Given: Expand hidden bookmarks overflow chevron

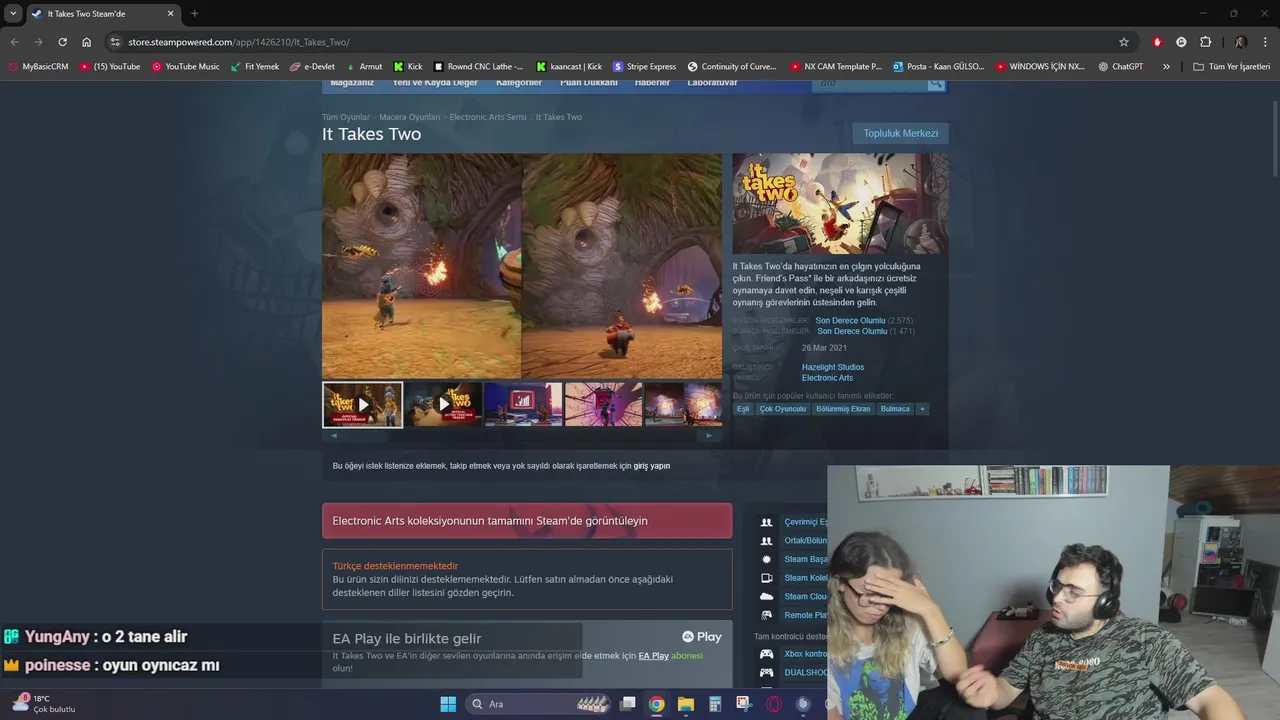Looking at the screenshot, I should point(1166,67).
